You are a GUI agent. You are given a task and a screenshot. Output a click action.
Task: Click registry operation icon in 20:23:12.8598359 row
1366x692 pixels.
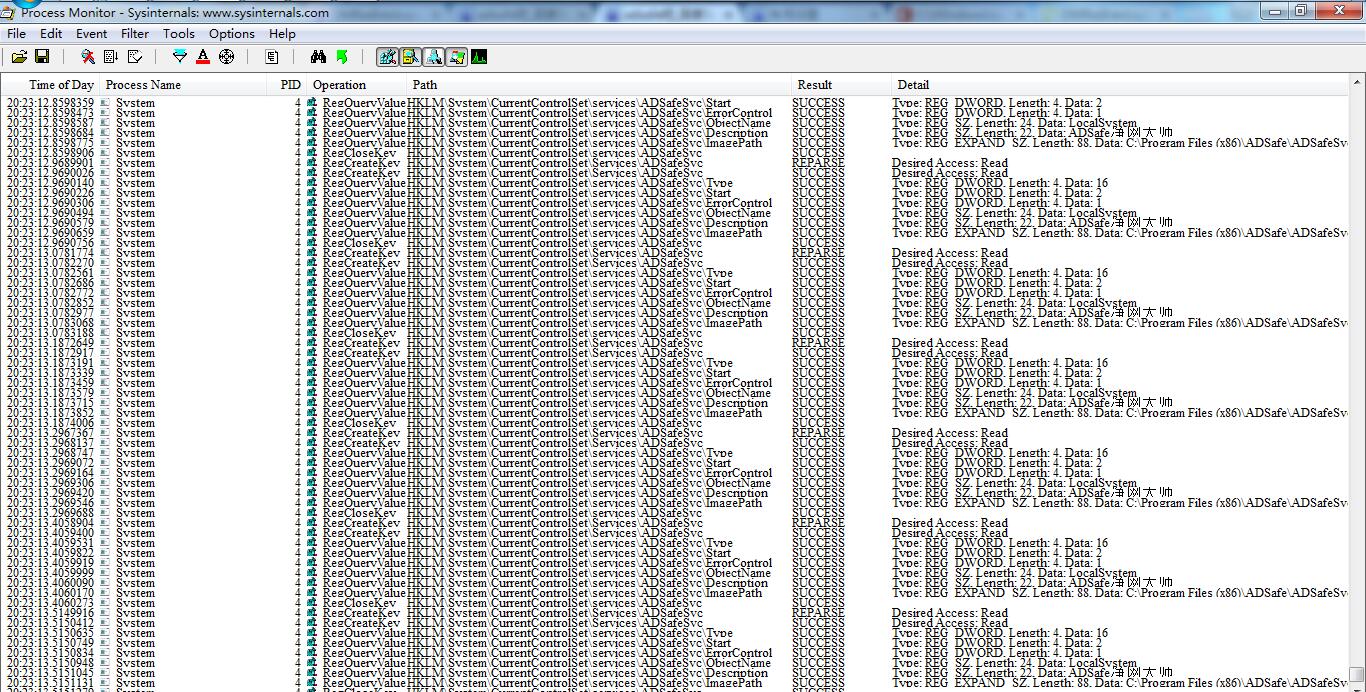(312, 103)
